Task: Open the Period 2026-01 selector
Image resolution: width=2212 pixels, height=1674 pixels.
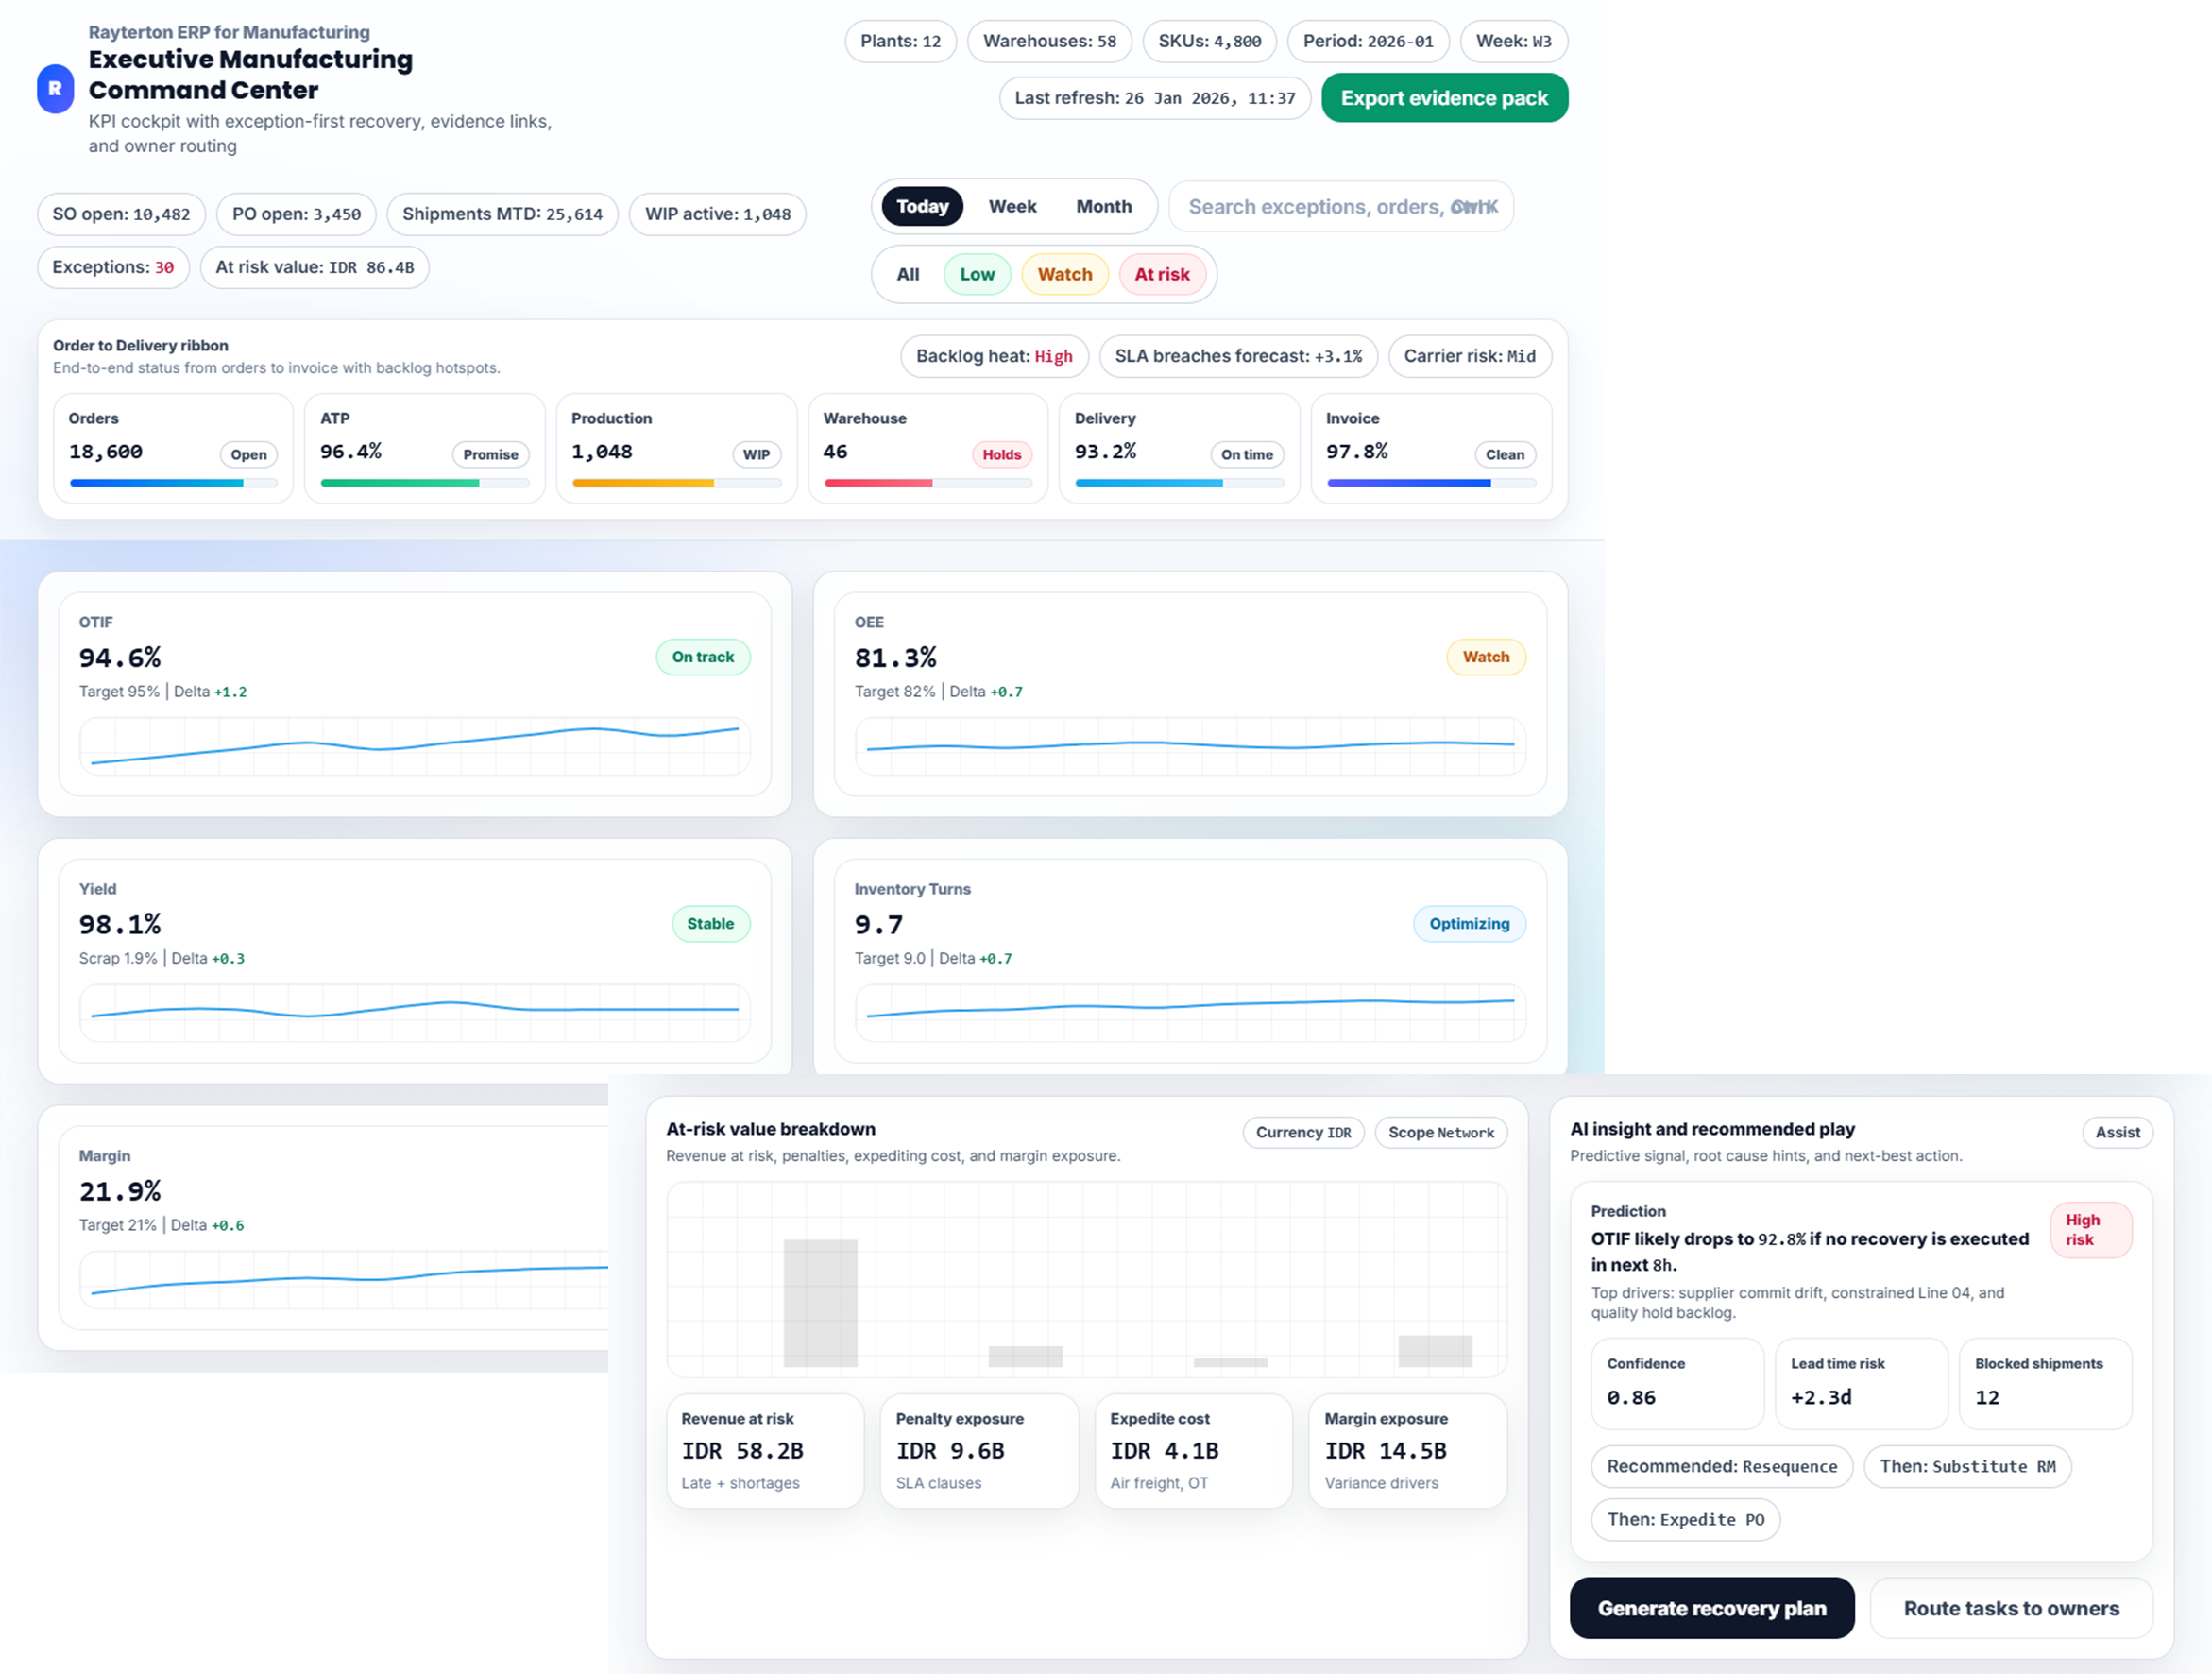Action: click(x=1367, y=41)
